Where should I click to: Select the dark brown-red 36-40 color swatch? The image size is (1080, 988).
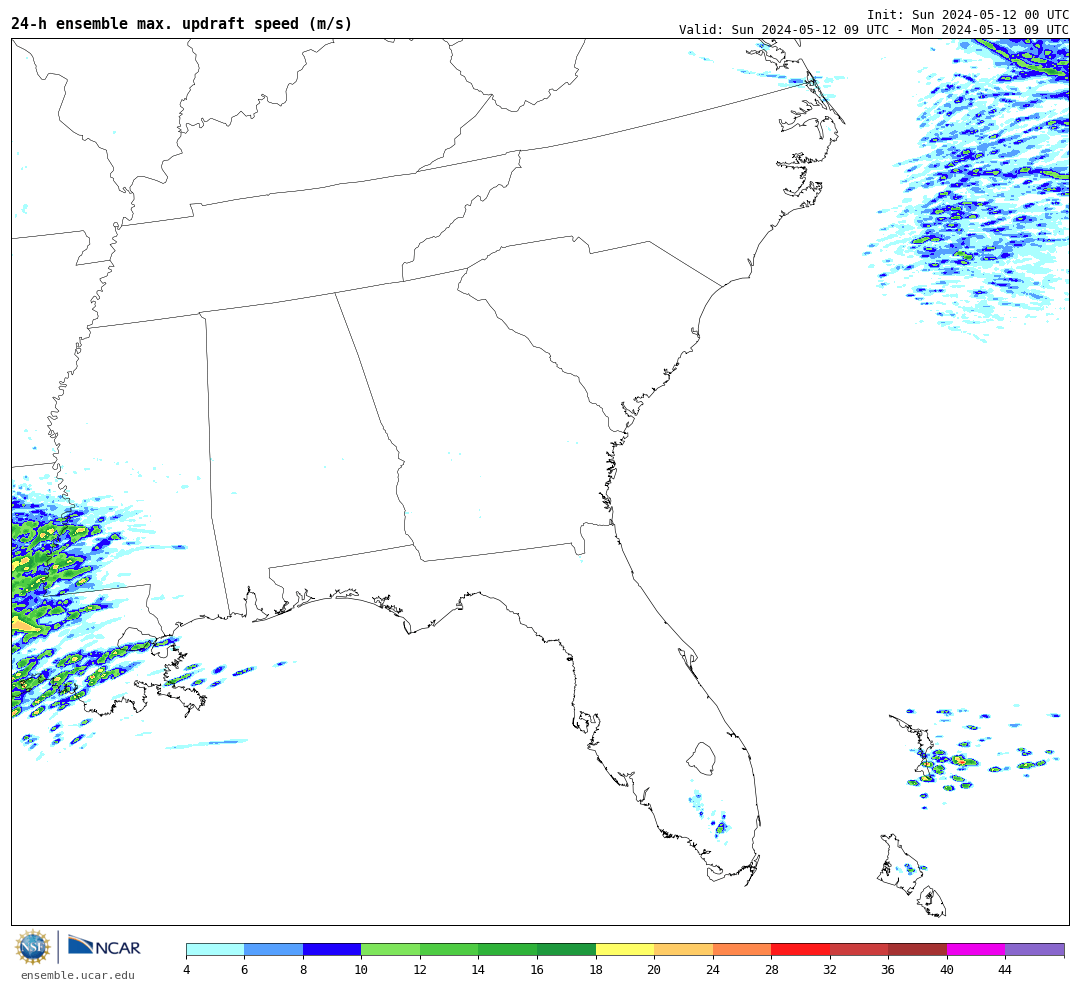[917, 949]
